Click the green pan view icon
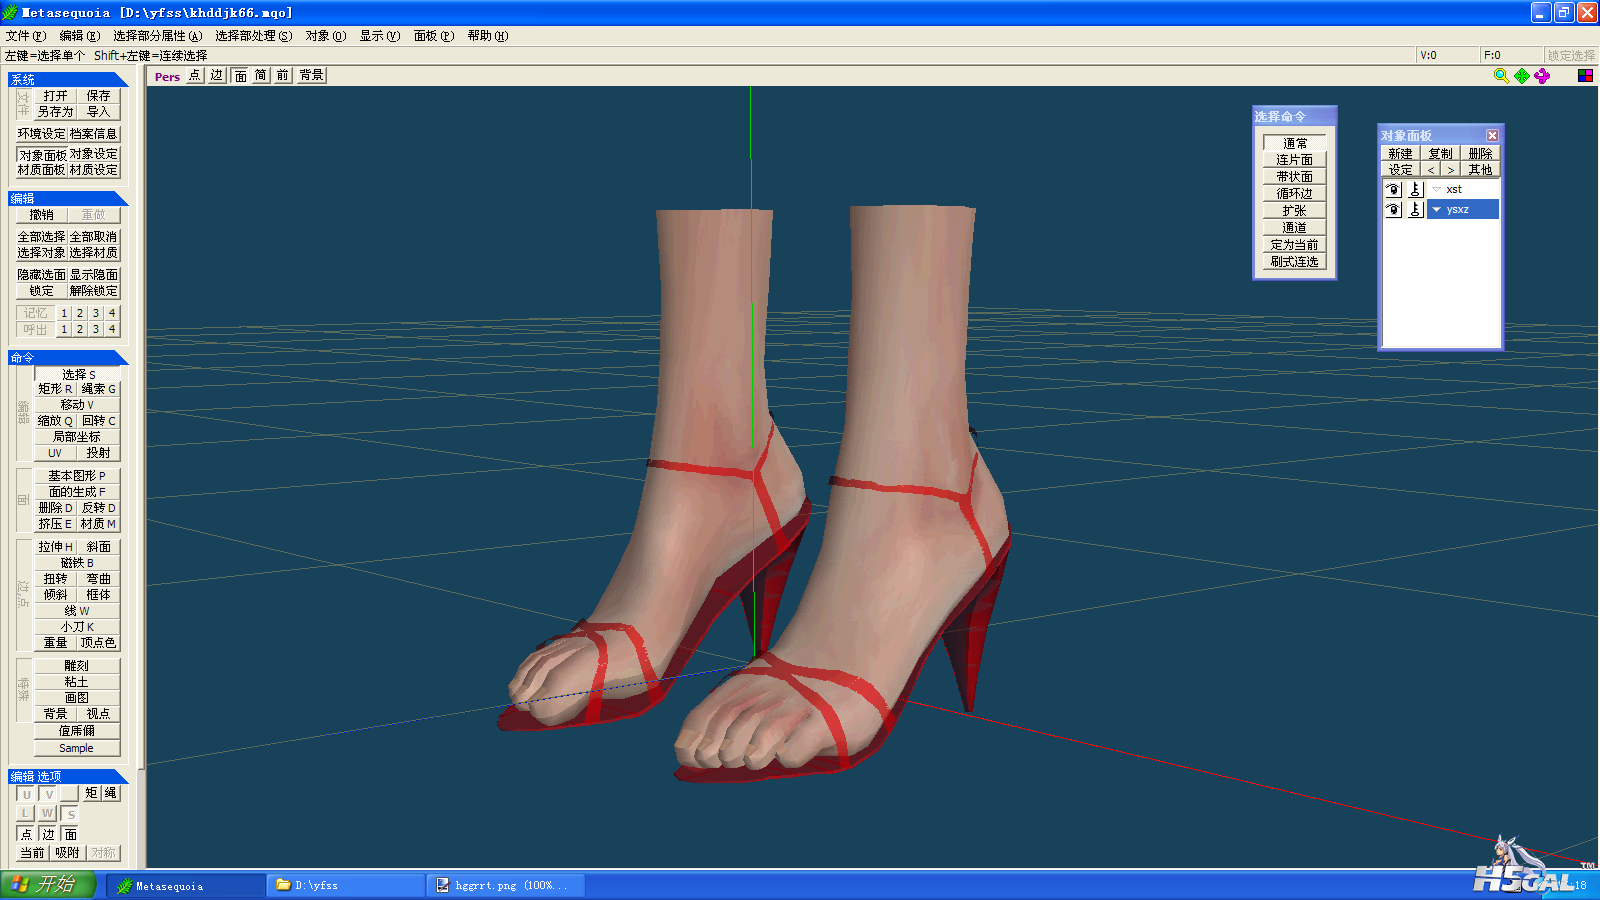Image resolution: width=1600 pixels, height=900 pixels. point(1522,76)
